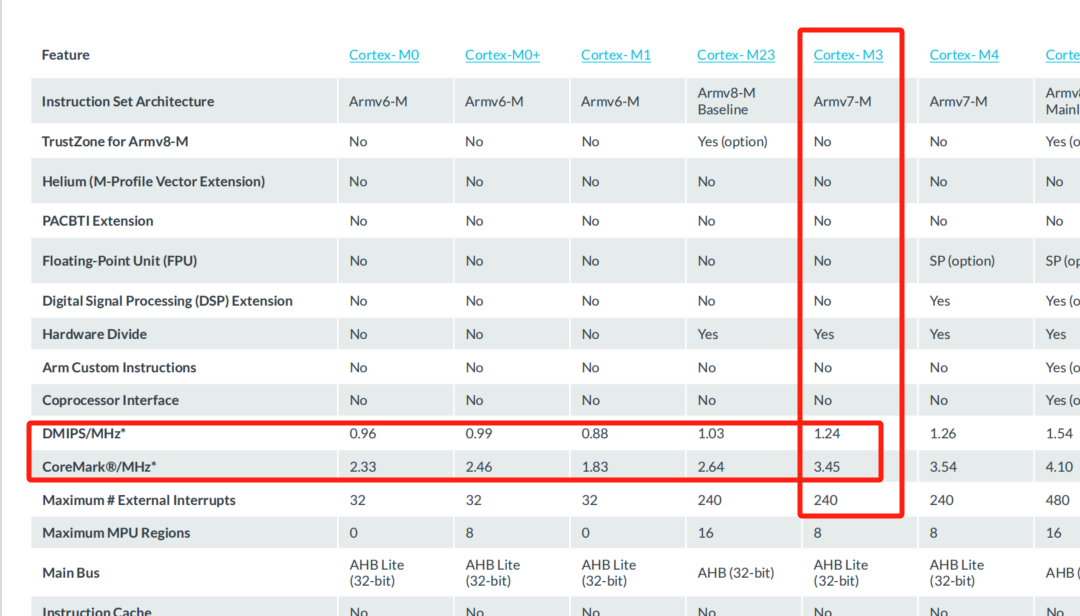The width and height of the screenshot is (1080, 616).
Task: Click the 4.10 CoreMark value
Action: tap(1059, 466)
